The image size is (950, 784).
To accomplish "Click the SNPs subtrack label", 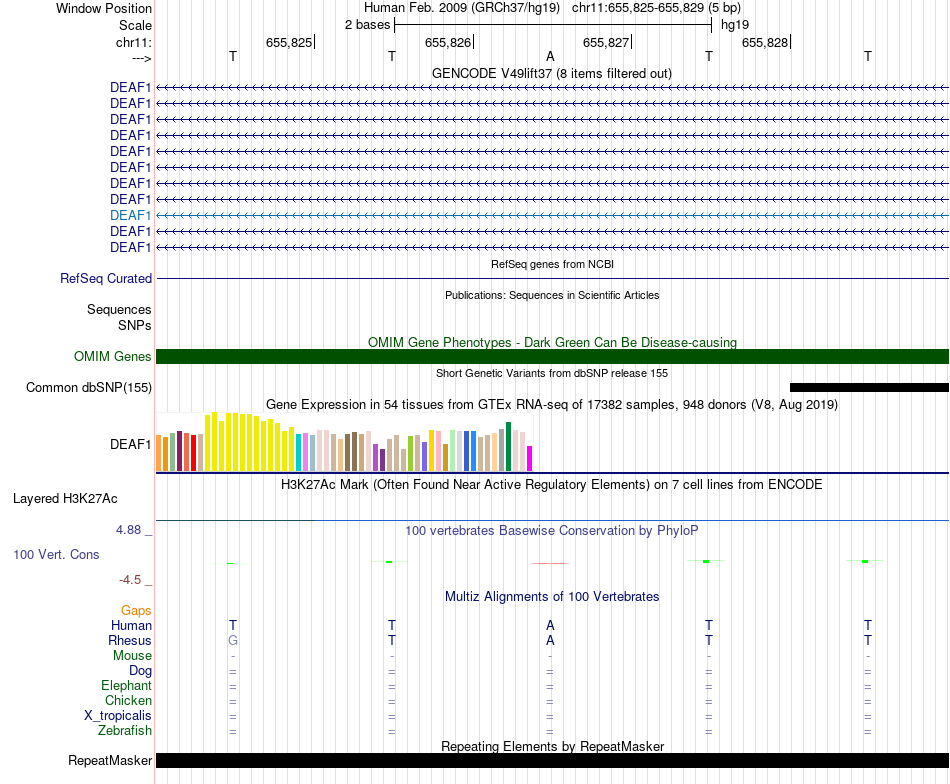I will click(x=135, y=325).
